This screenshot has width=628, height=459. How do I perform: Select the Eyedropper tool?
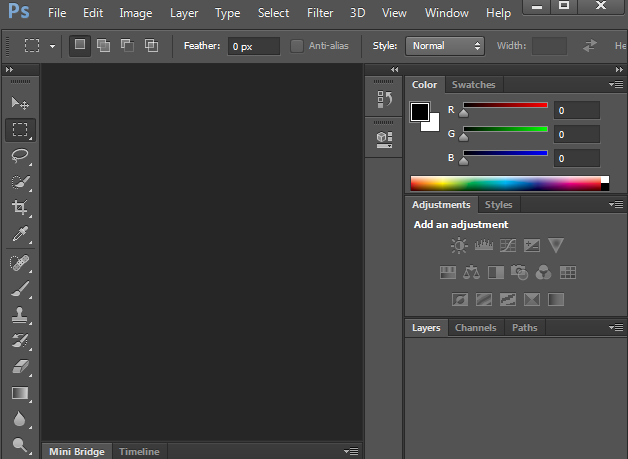tap(20, 234)
